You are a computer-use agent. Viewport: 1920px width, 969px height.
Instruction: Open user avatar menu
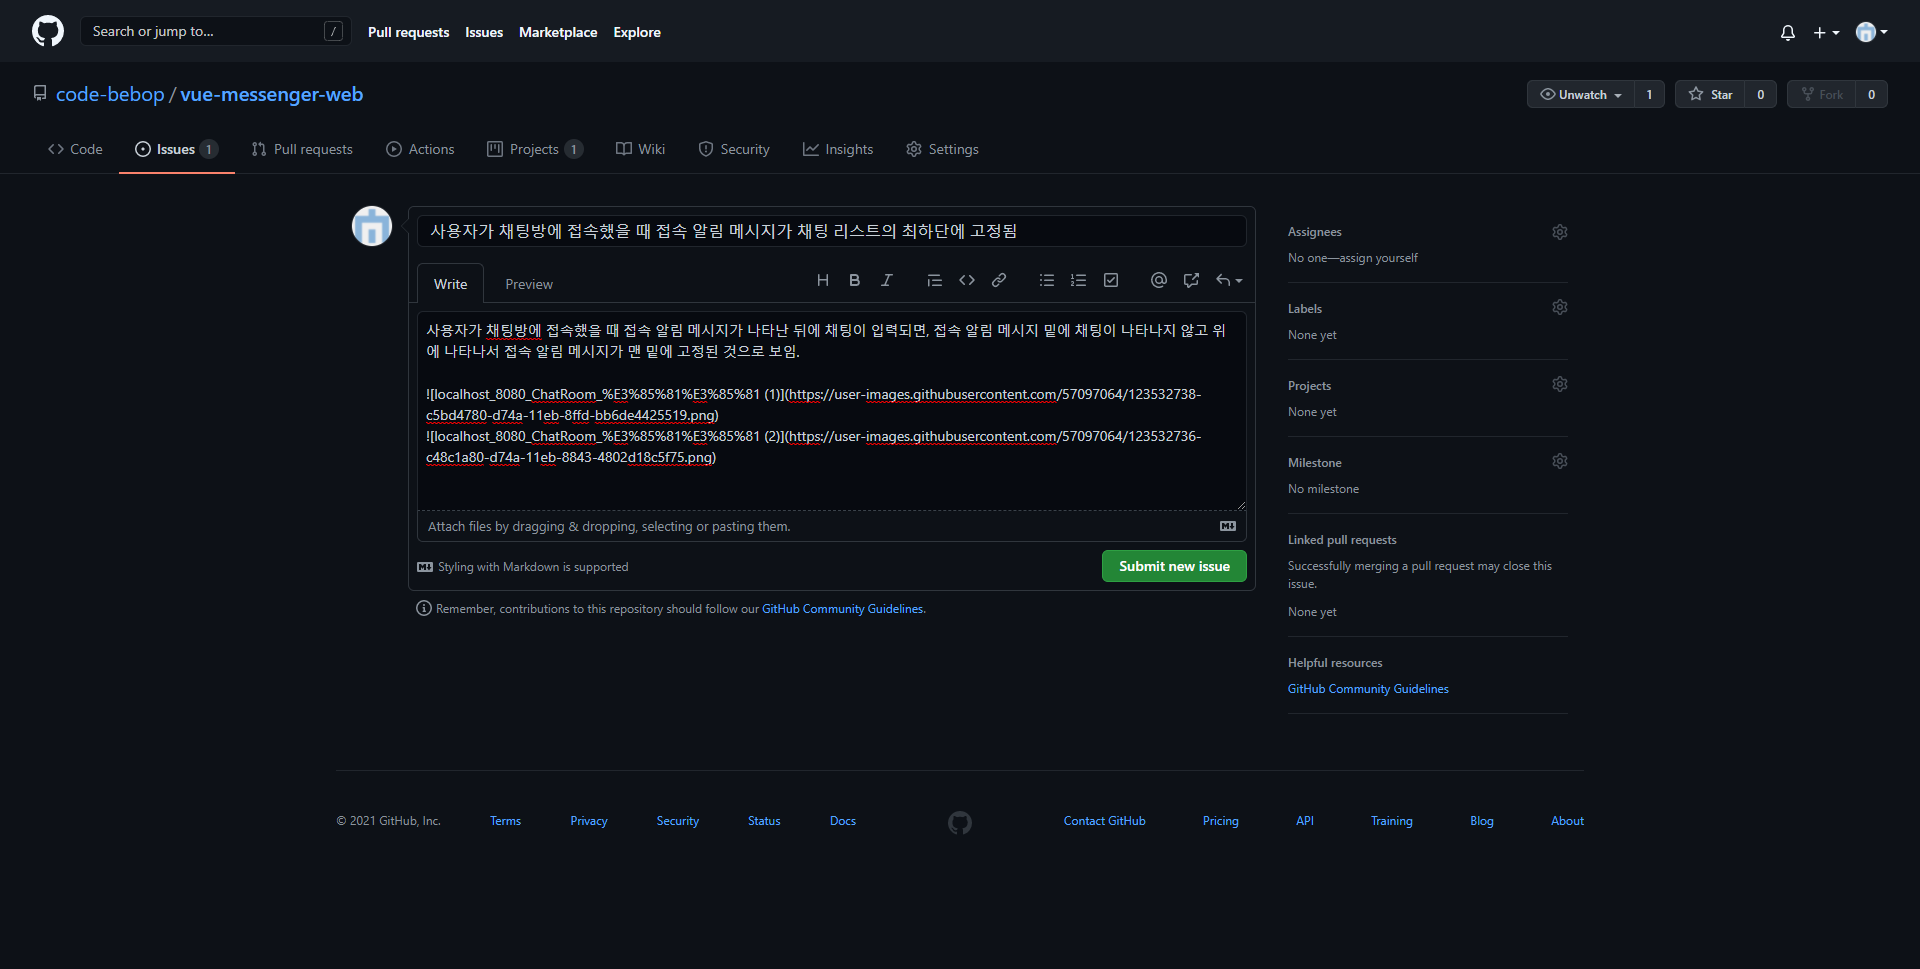pyautogui.click(x=1871, y=32)
